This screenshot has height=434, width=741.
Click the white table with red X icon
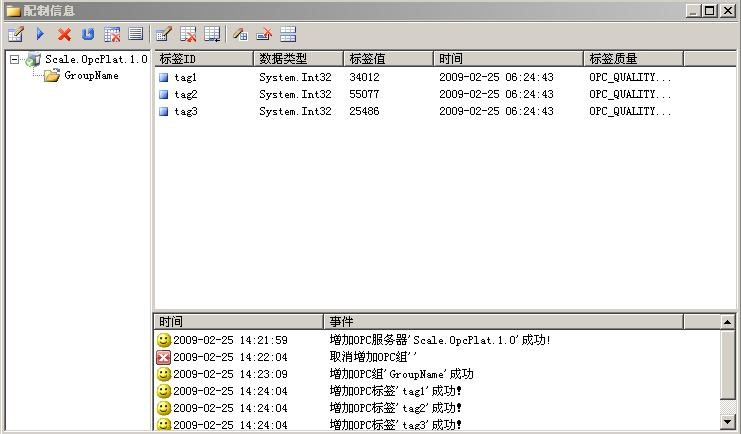click(188, 34)
